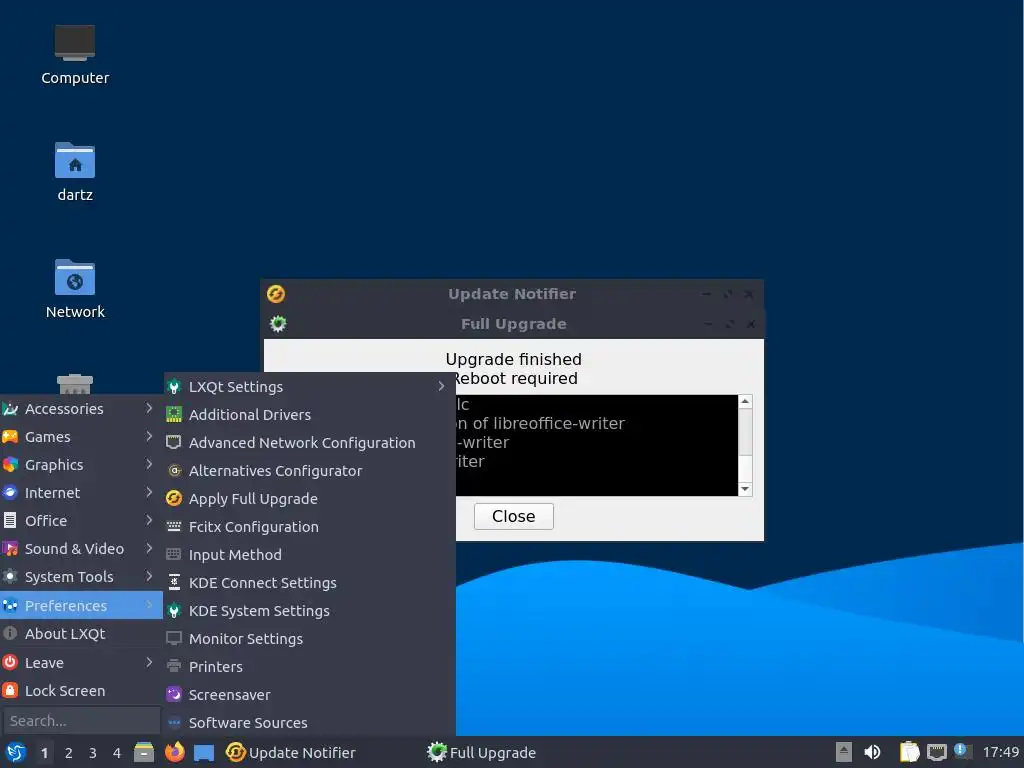Viewport: 1024px width, 768px height.
Task: Switch to virtual desktop 4
Action: [117, 753]
